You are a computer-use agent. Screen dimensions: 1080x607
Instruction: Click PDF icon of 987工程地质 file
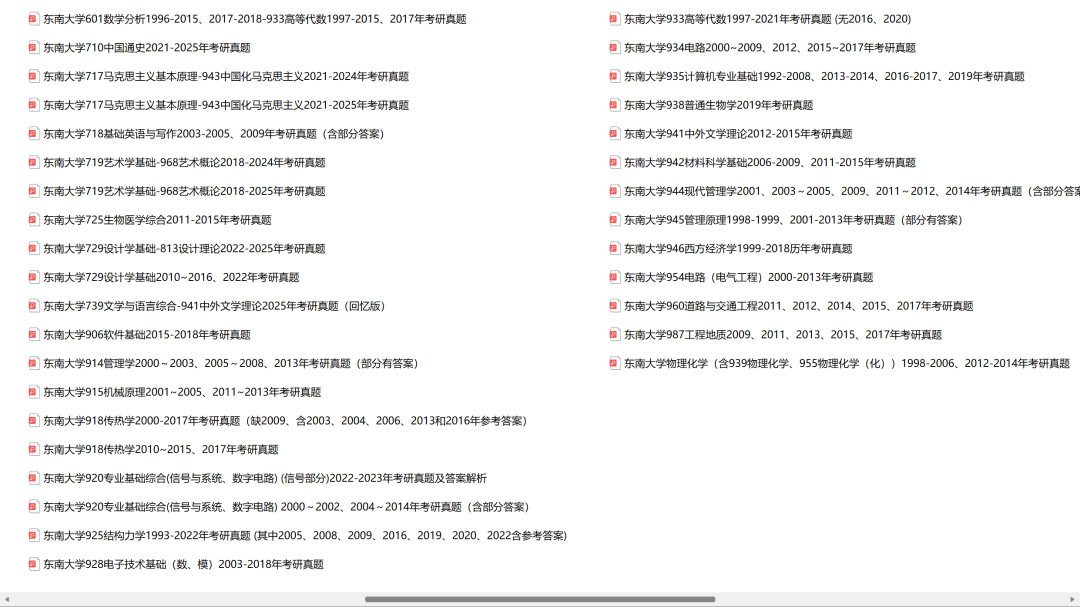(x=614, y=335)
